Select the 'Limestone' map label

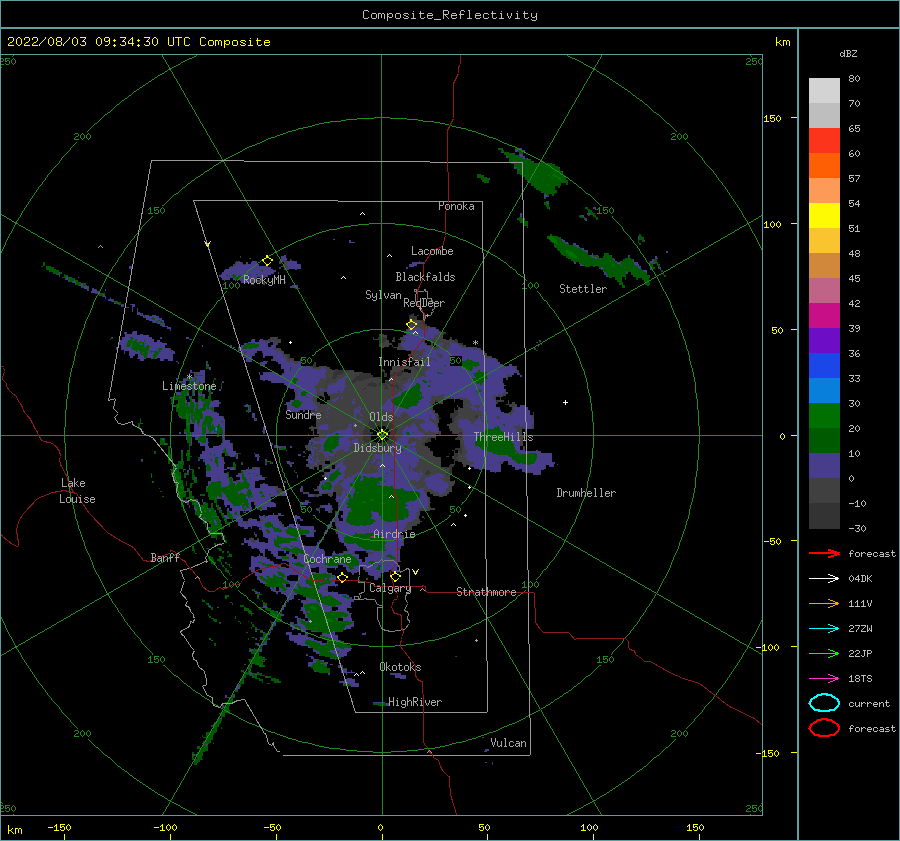click(x=189, y=386)
